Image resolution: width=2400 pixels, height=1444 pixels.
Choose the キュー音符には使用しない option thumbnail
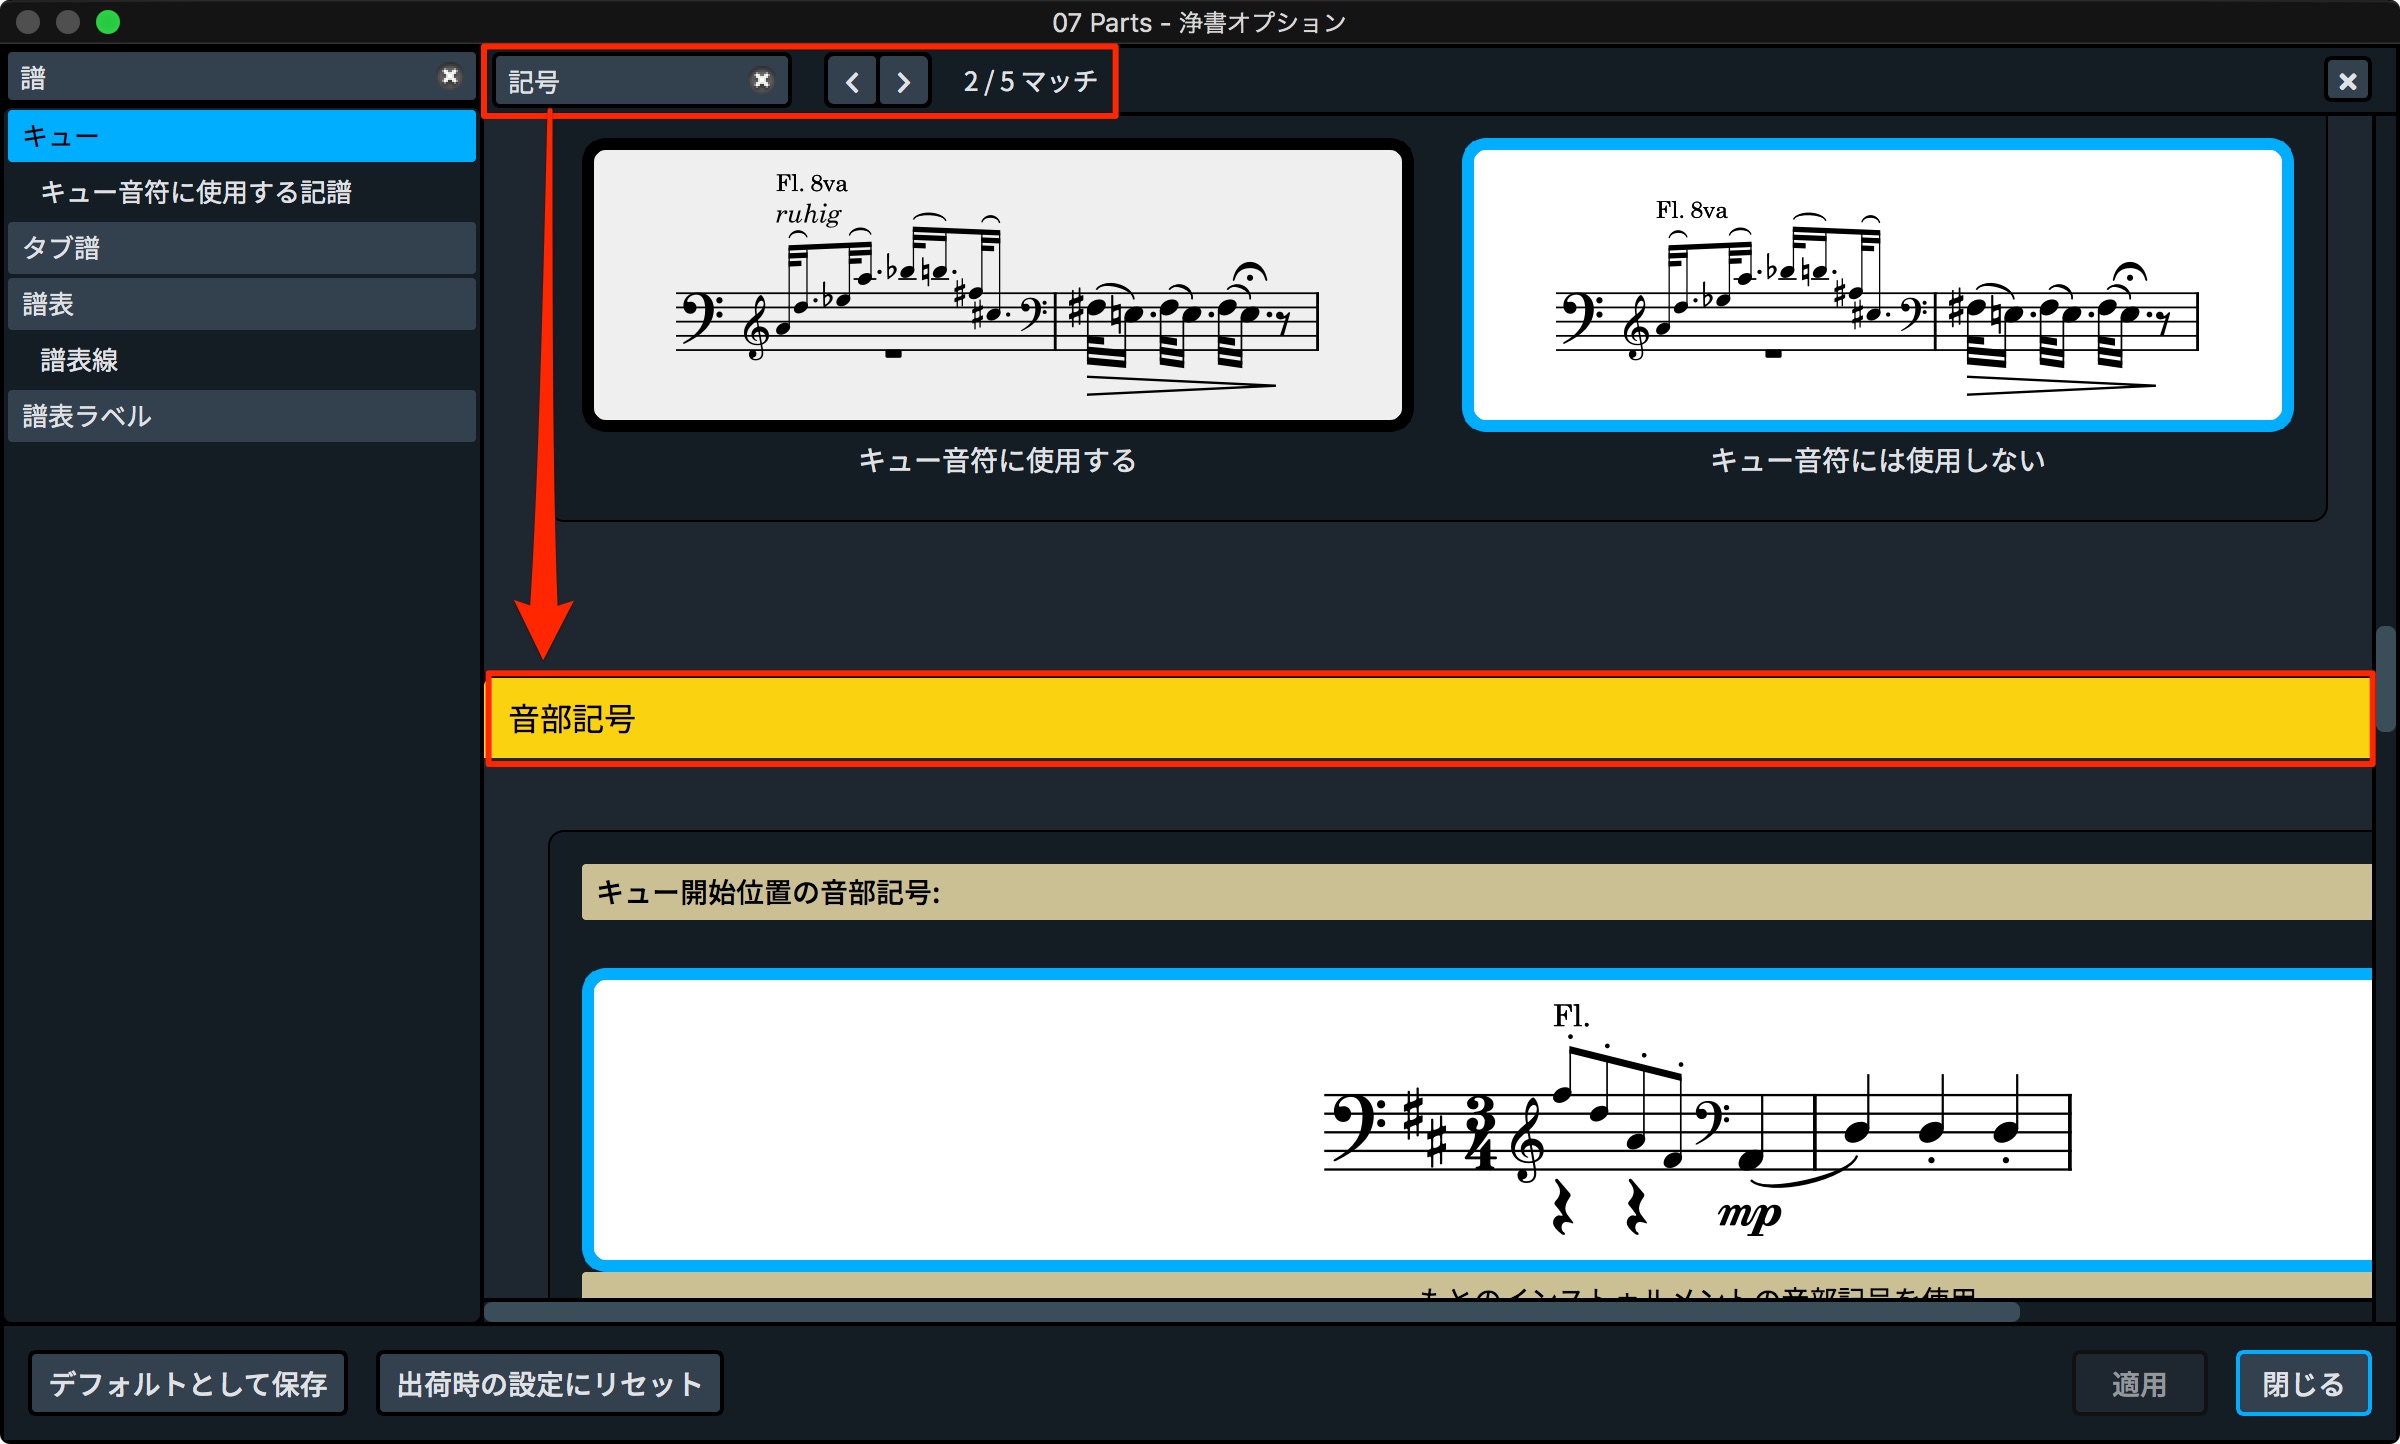coord(1877,285)
